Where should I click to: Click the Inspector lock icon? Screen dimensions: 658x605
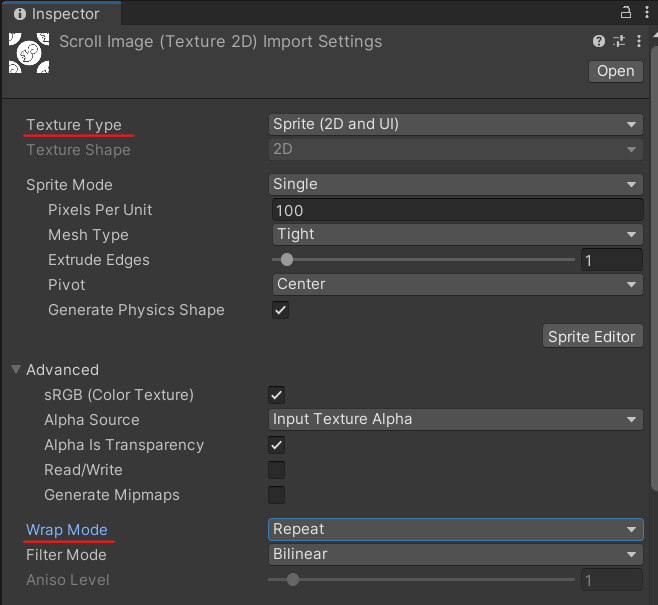click(x=625, y=13)
